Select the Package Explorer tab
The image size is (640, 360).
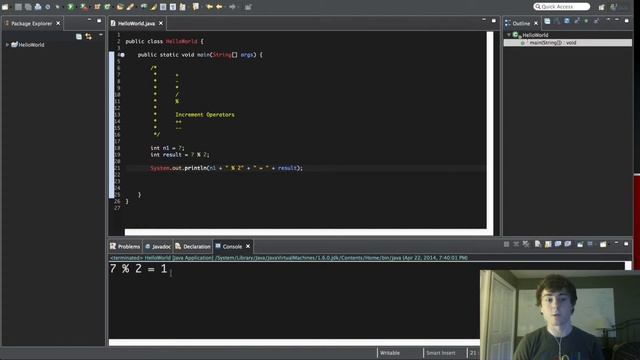point(31,24)
